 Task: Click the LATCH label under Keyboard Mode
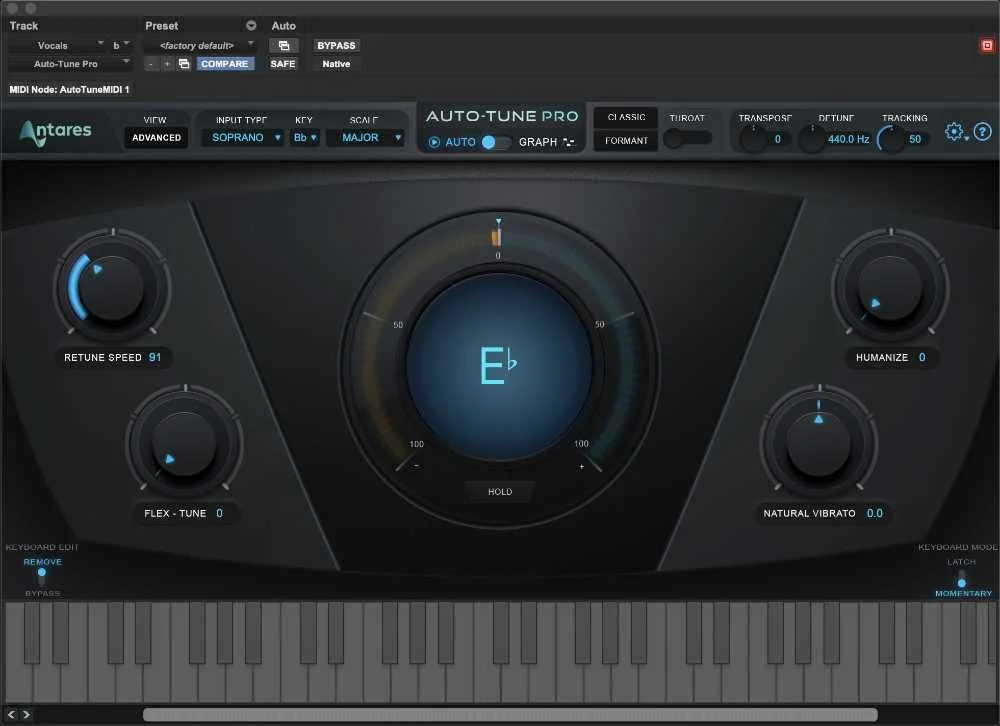tap(961, 561)
